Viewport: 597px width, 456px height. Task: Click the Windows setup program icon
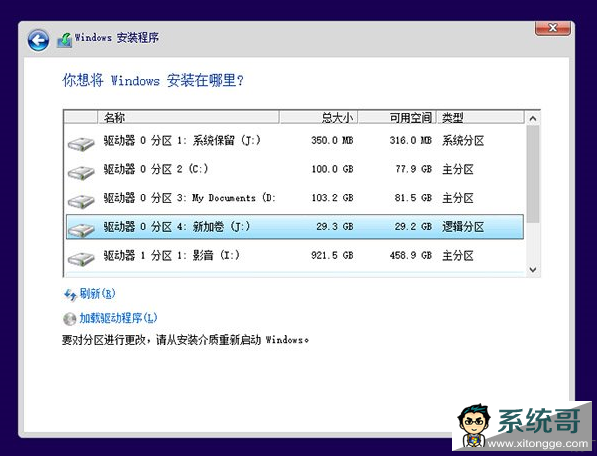64,40
